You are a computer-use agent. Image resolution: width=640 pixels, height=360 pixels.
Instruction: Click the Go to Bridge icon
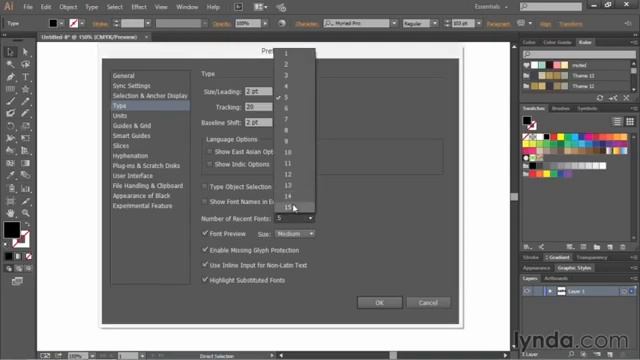click(x=238, y=7)
